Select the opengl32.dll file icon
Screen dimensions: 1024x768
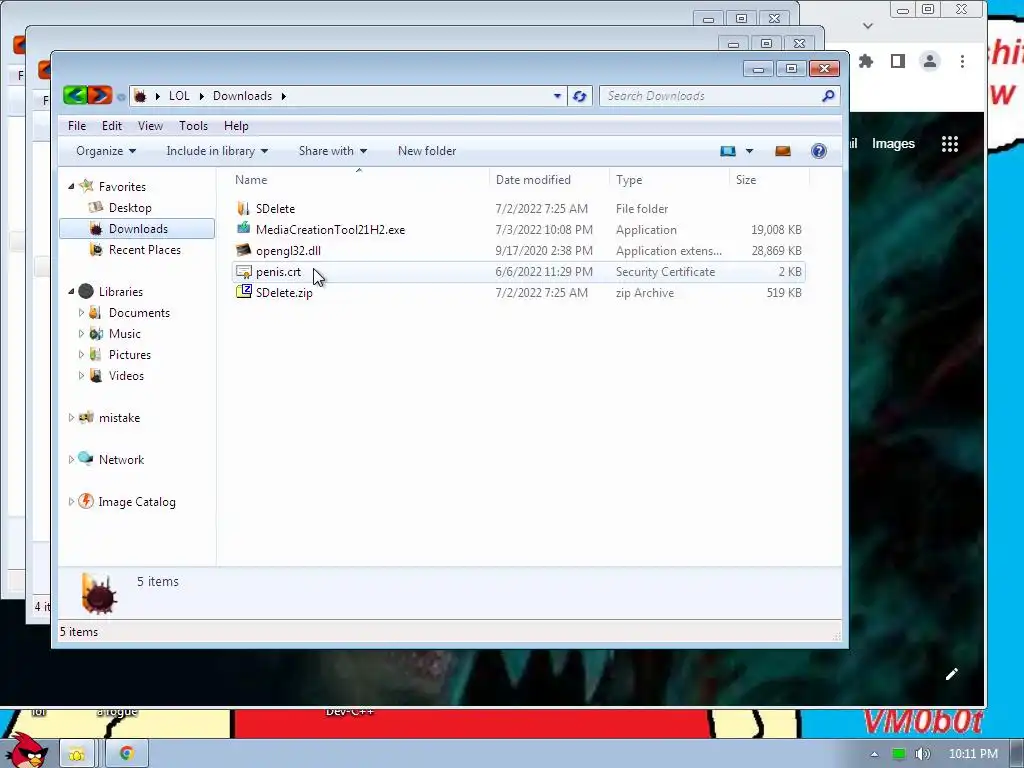[x=244, y=250]
